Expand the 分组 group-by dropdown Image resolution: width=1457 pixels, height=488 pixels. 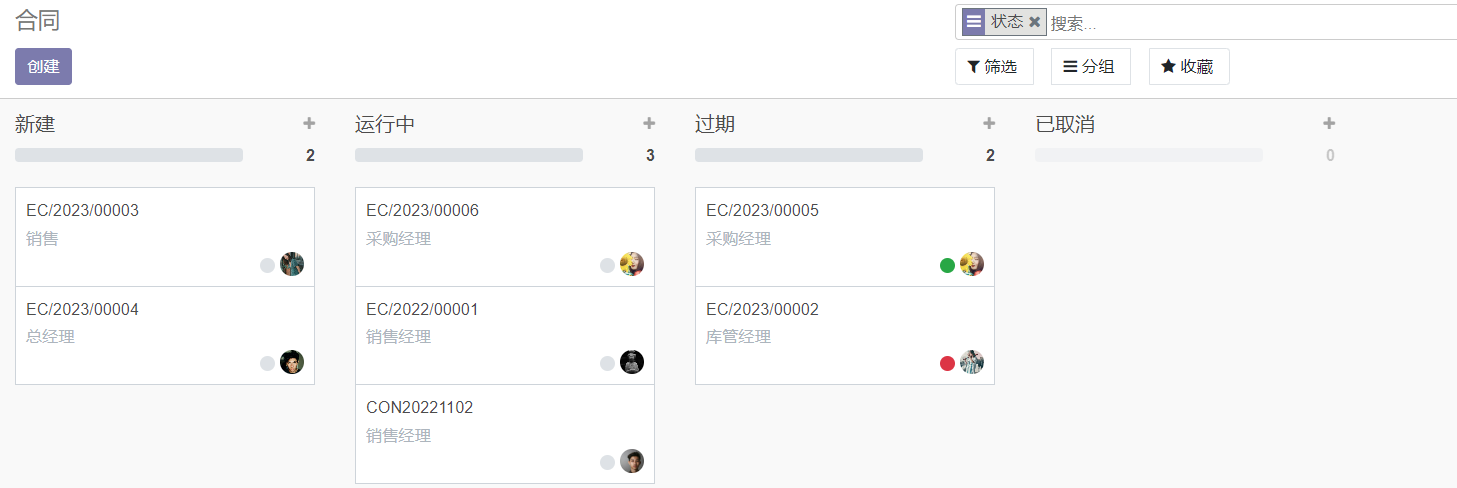click(x=1090, y=67)
